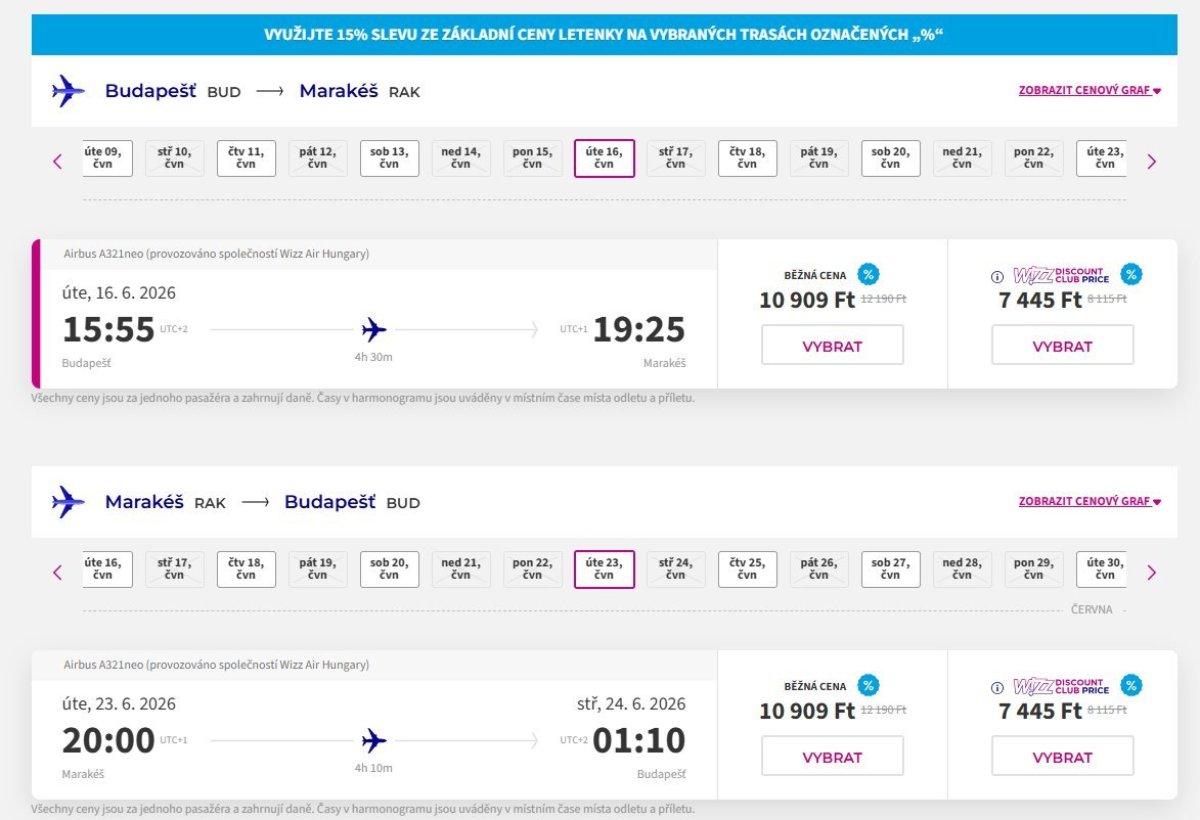
Task: Select outbound date pát 12, čvn
Action: coord(318,158)
